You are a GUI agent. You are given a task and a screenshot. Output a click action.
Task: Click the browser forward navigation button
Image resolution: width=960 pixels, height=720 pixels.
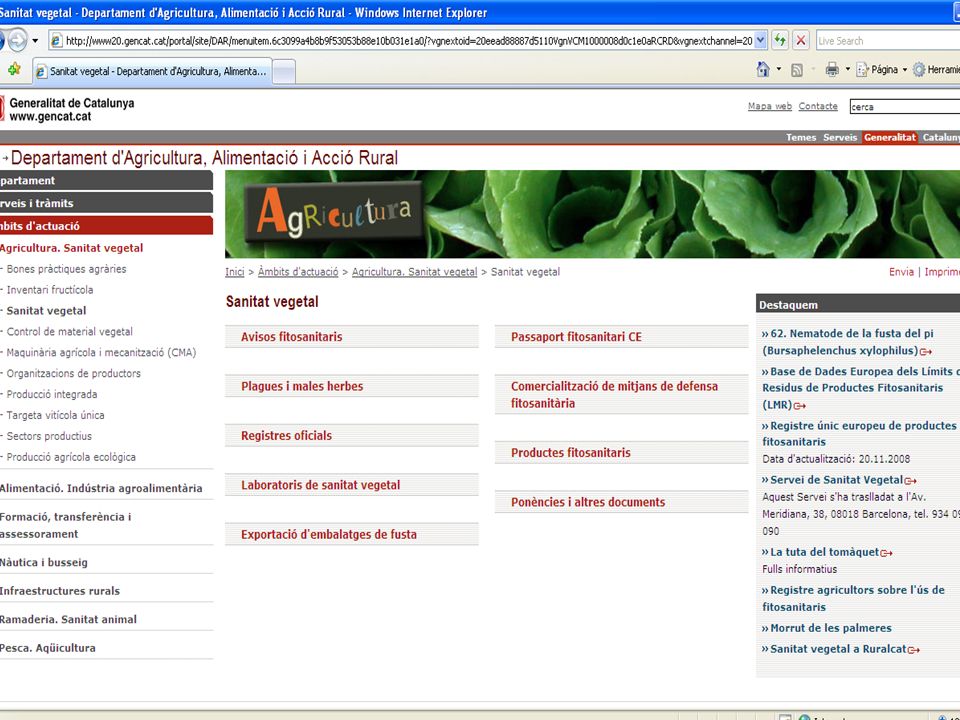click(x=17, y=41)
